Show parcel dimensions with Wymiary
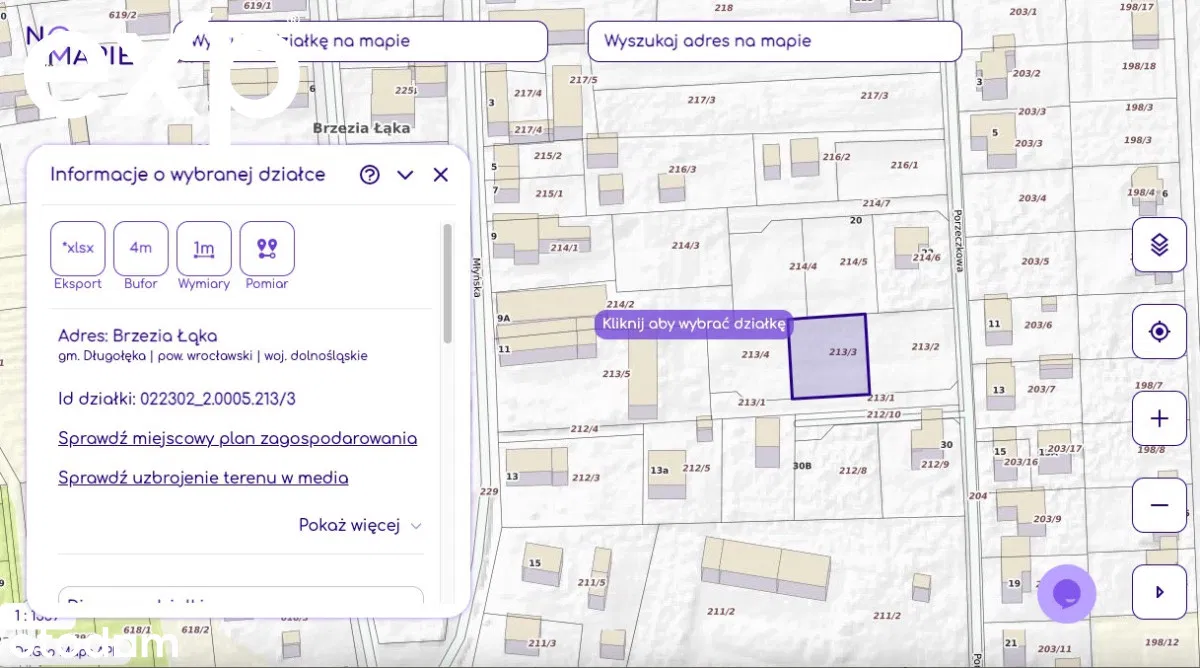This screenshot has height=668, width=1200. click(x=204, y=248)
